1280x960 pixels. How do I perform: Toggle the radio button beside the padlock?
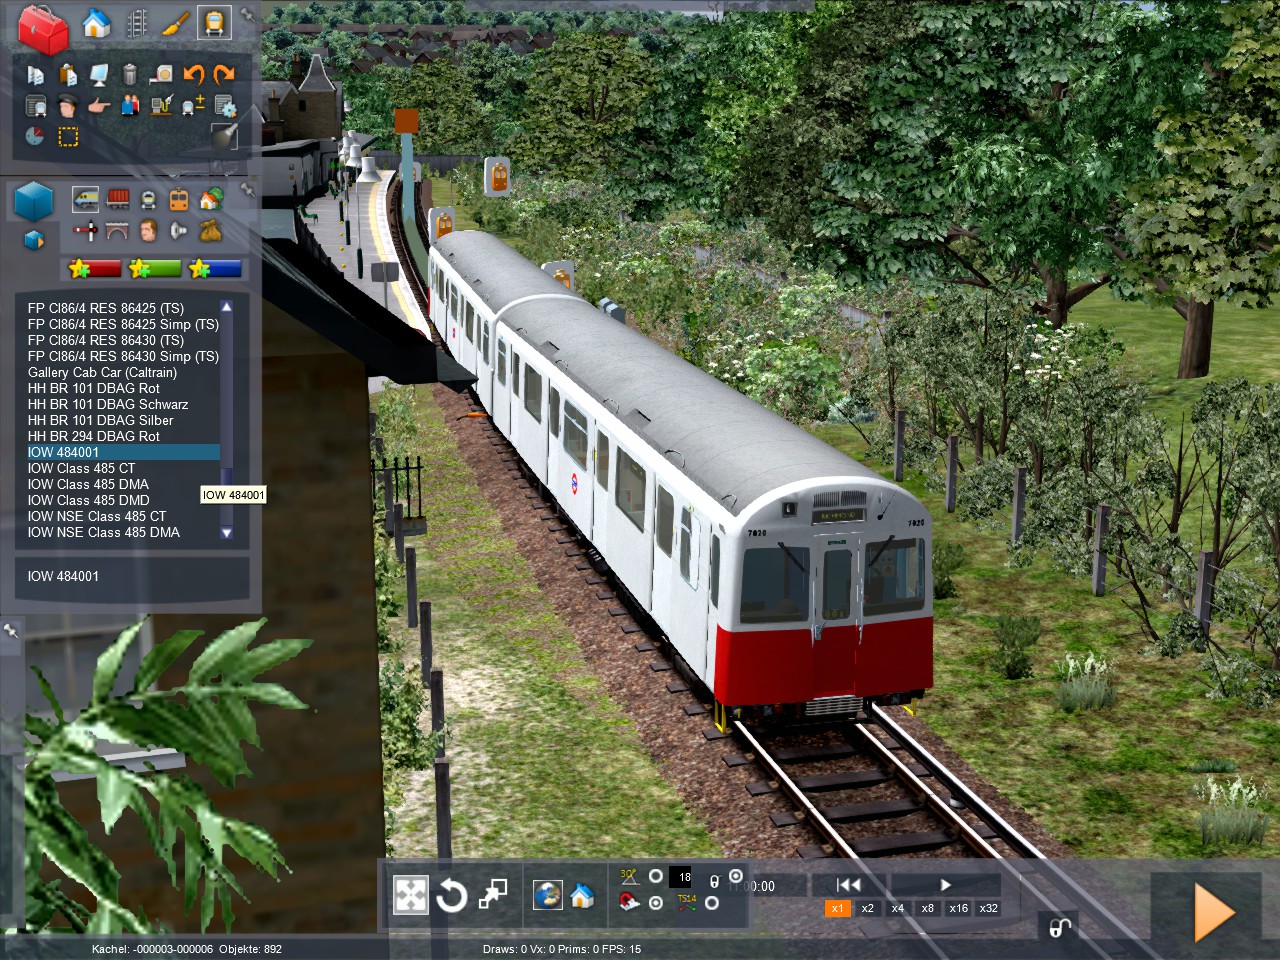[x=736, y=876]
